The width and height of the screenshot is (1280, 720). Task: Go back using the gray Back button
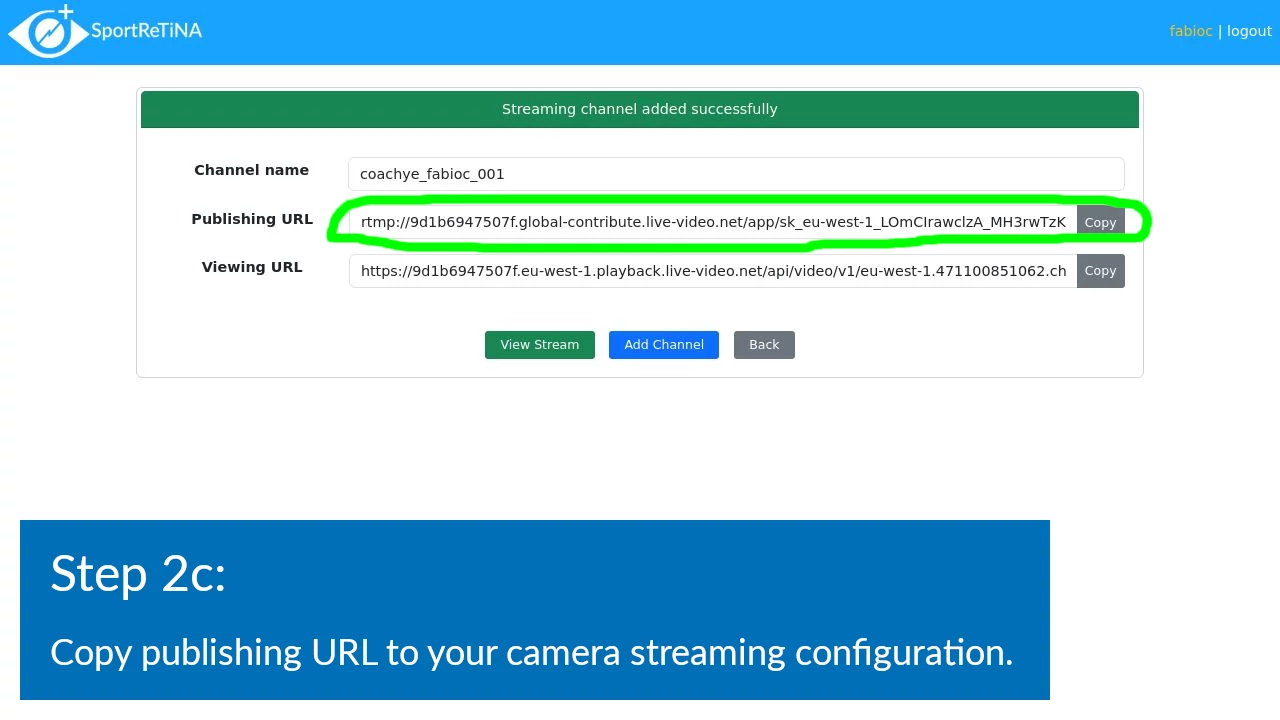764,345
